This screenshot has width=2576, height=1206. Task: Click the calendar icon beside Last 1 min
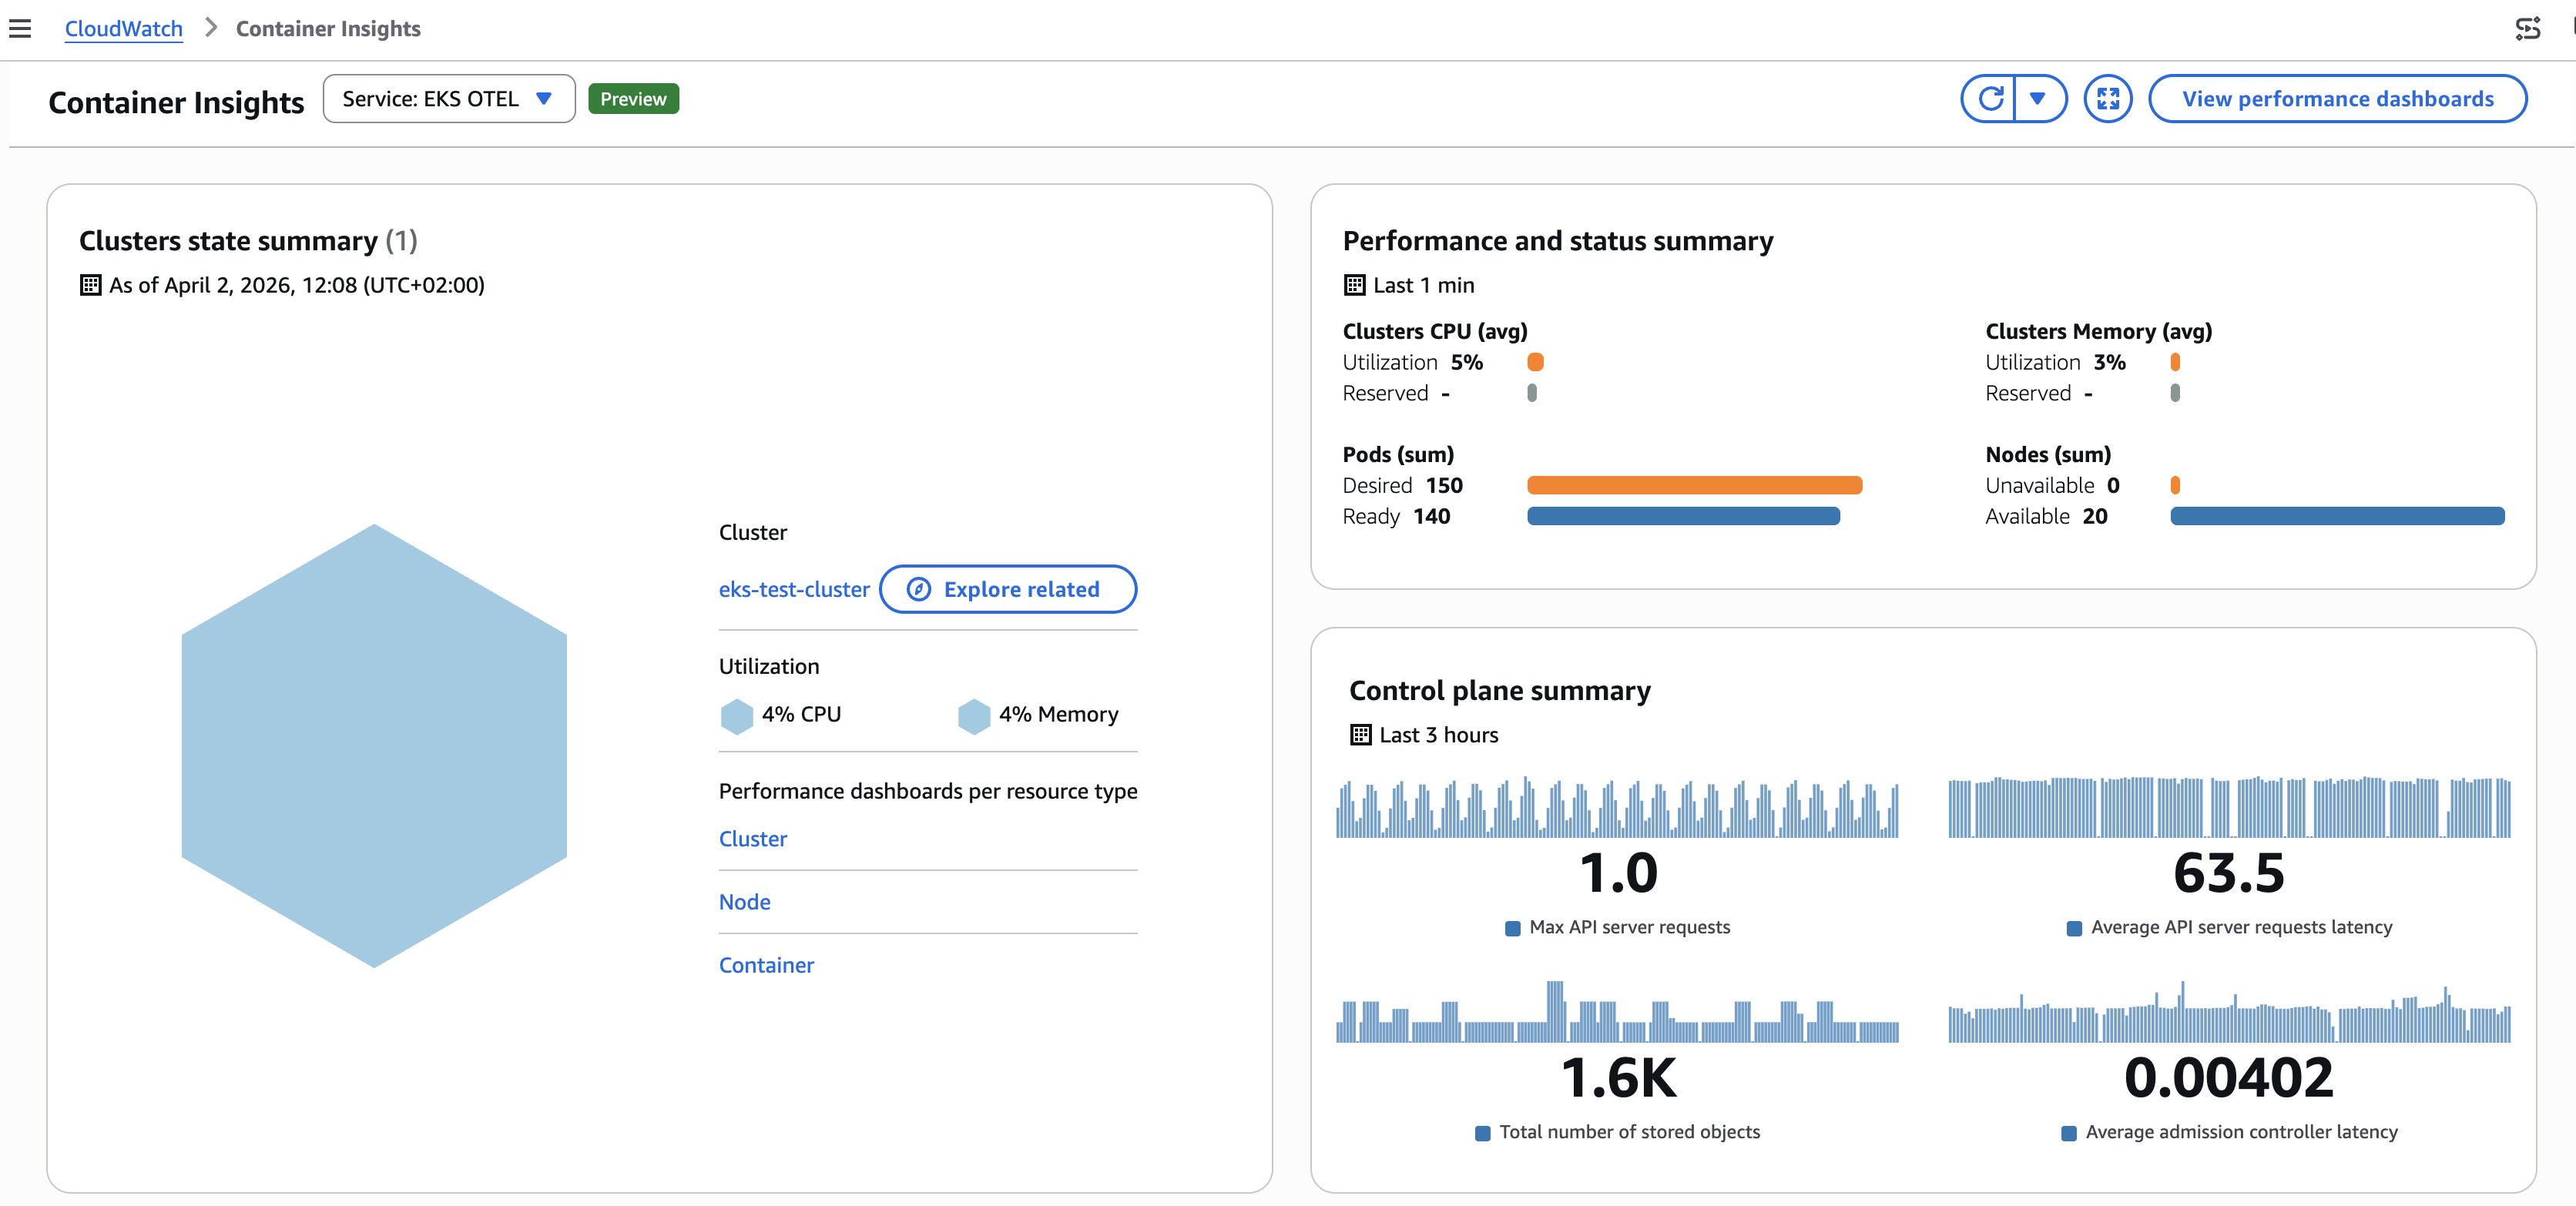pos(1355,285)
